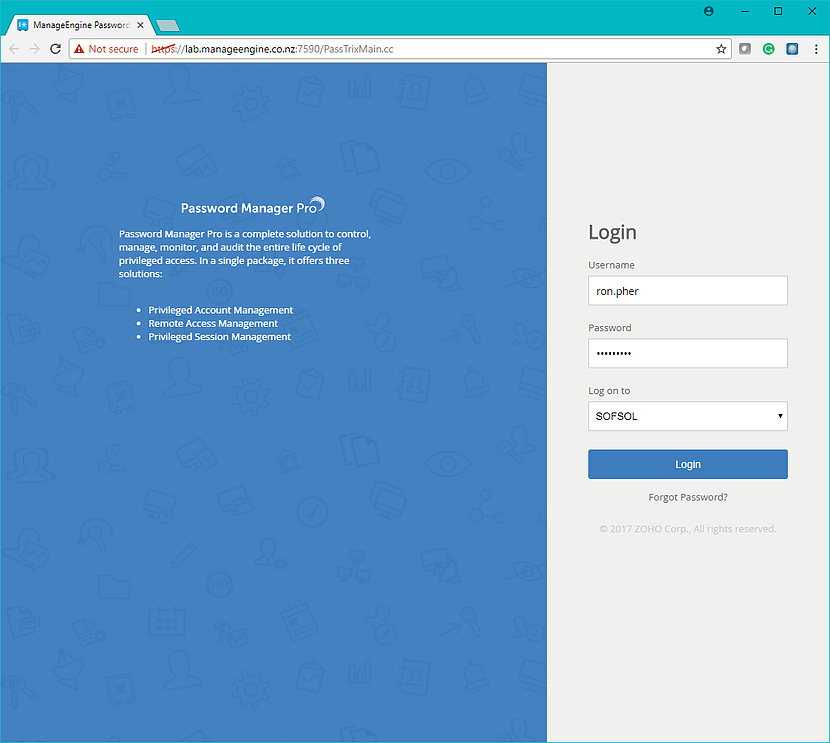Bookmark page with the star icon
The width and height of the screenshot is (830, 743).
[x=721, y=49]
